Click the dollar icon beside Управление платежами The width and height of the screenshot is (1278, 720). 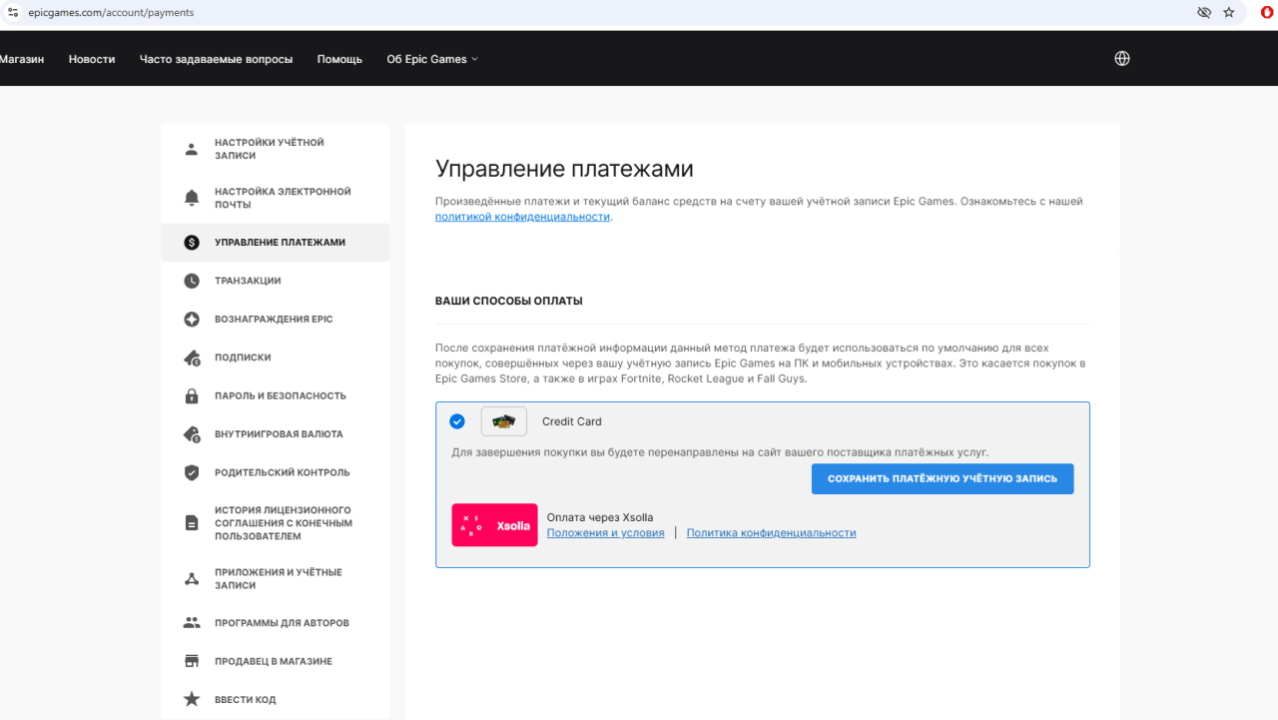(192, 242)
